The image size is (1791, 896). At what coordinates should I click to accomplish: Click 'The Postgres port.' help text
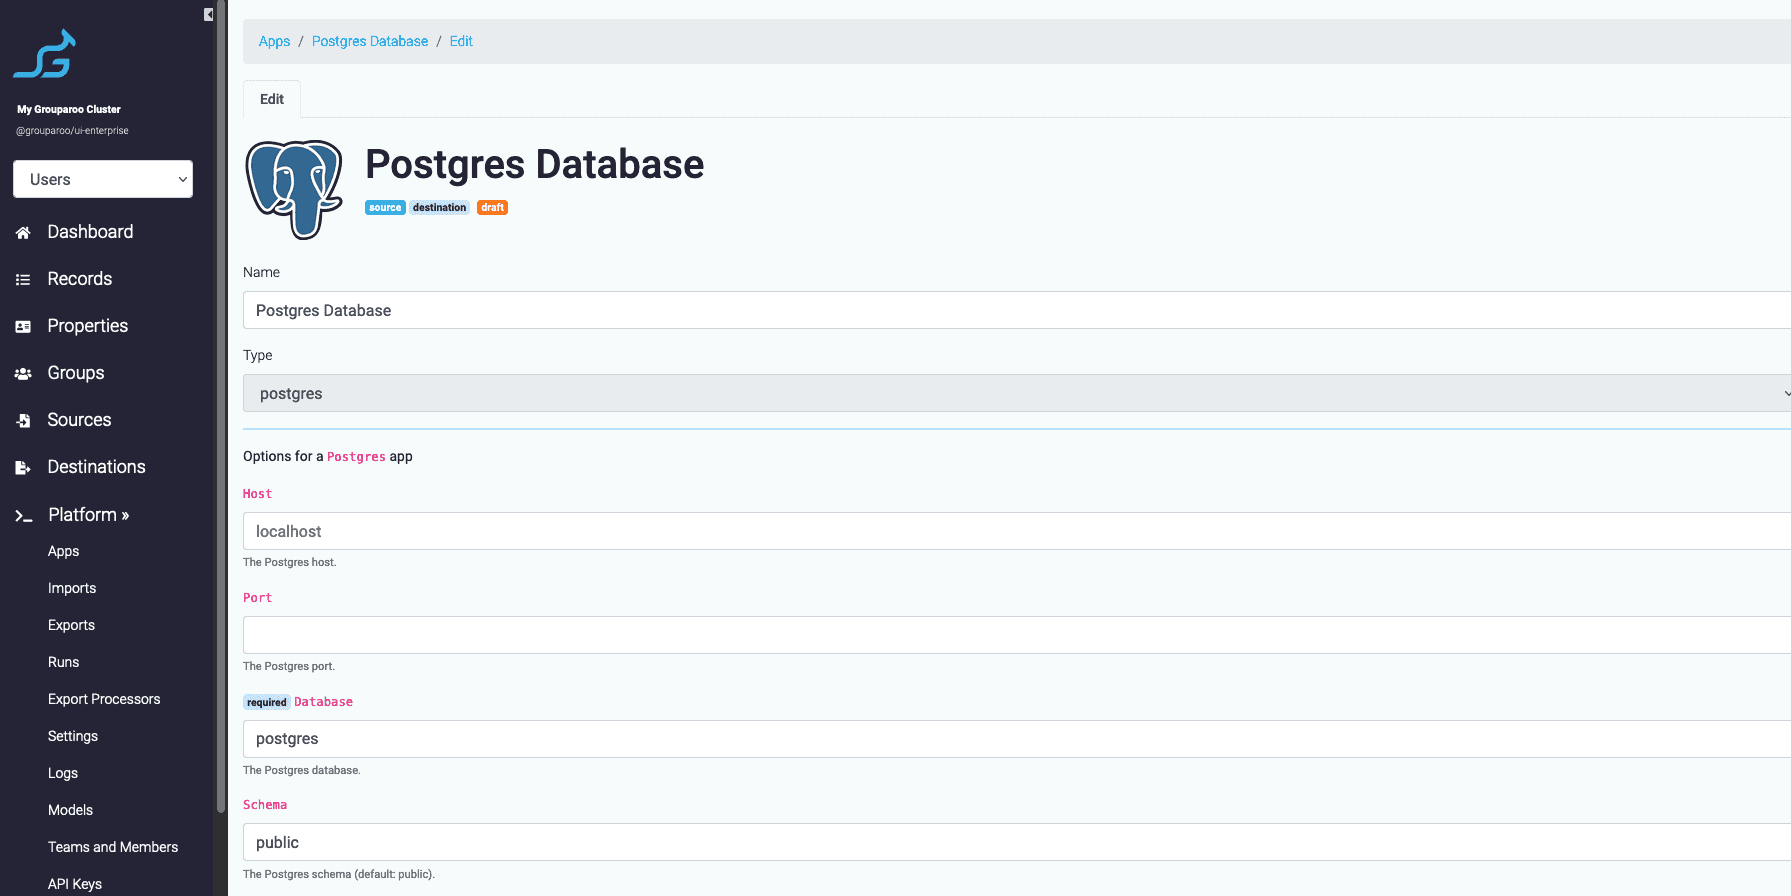click(x=289, y=666)
